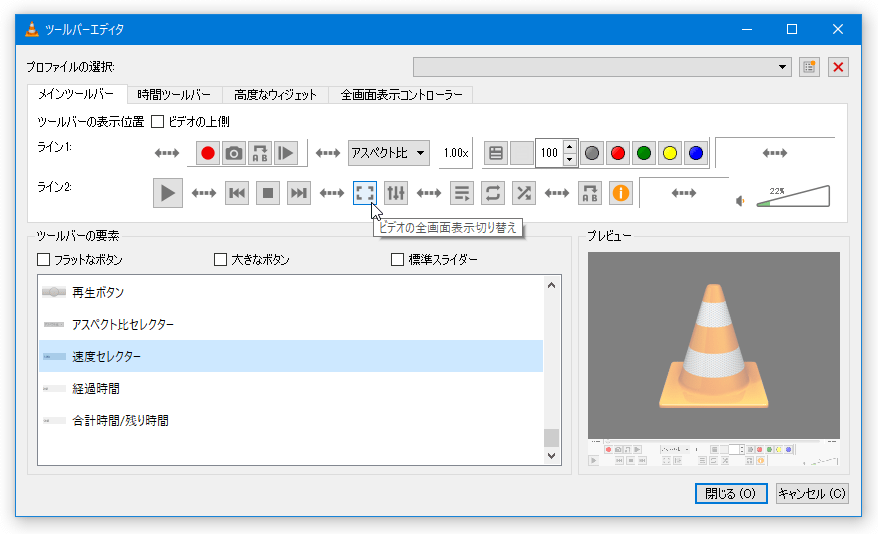
Task: Click the spacer arrow before aspect ratio dropdown
Action: click(x=328, y=153)
